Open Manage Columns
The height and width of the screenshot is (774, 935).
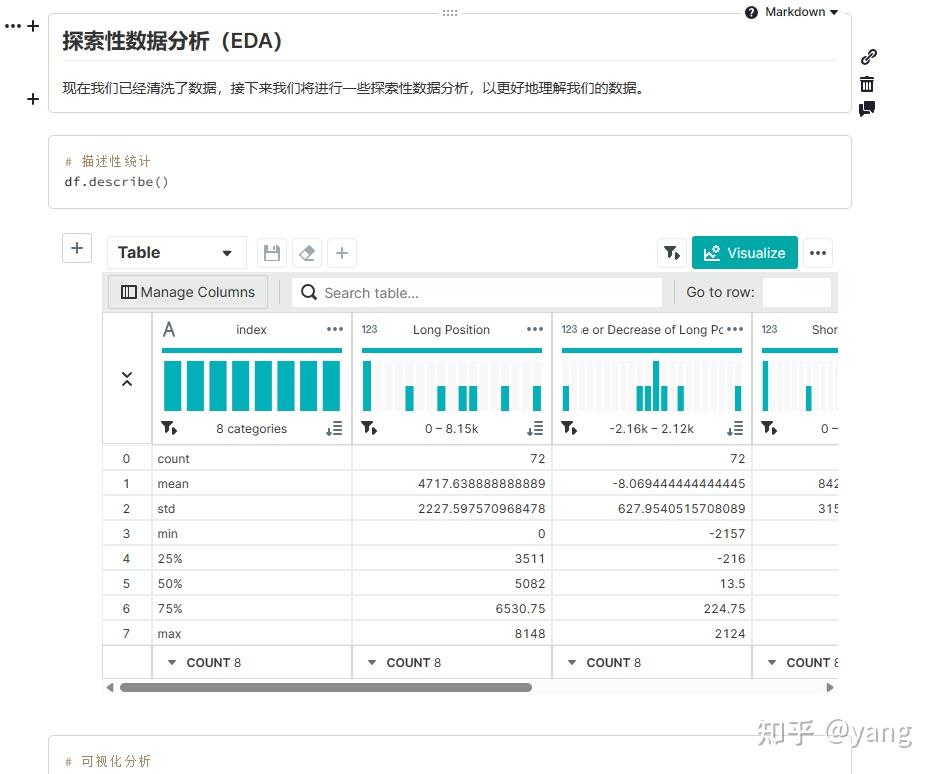(x=187, y=292)
